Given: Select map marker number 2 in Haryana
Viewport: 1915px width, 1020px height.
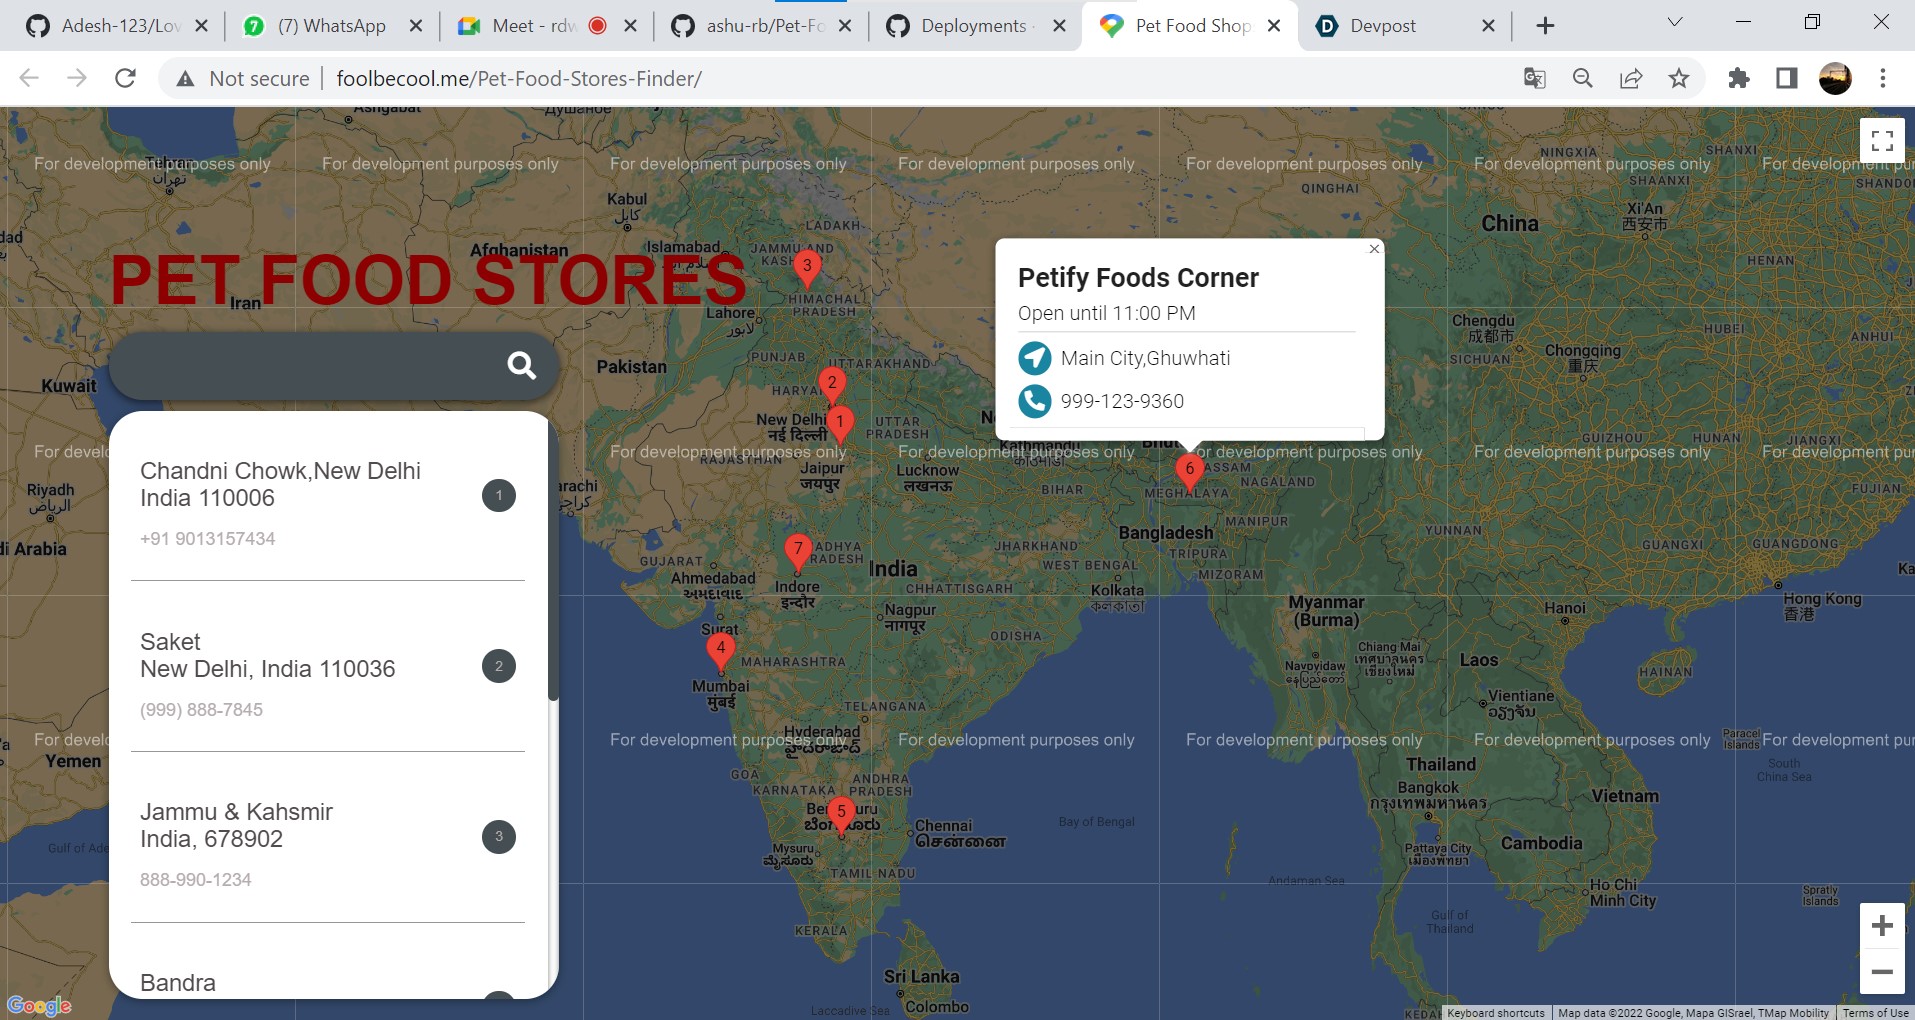Looking at the screenshot, I should tap(832, 385).
